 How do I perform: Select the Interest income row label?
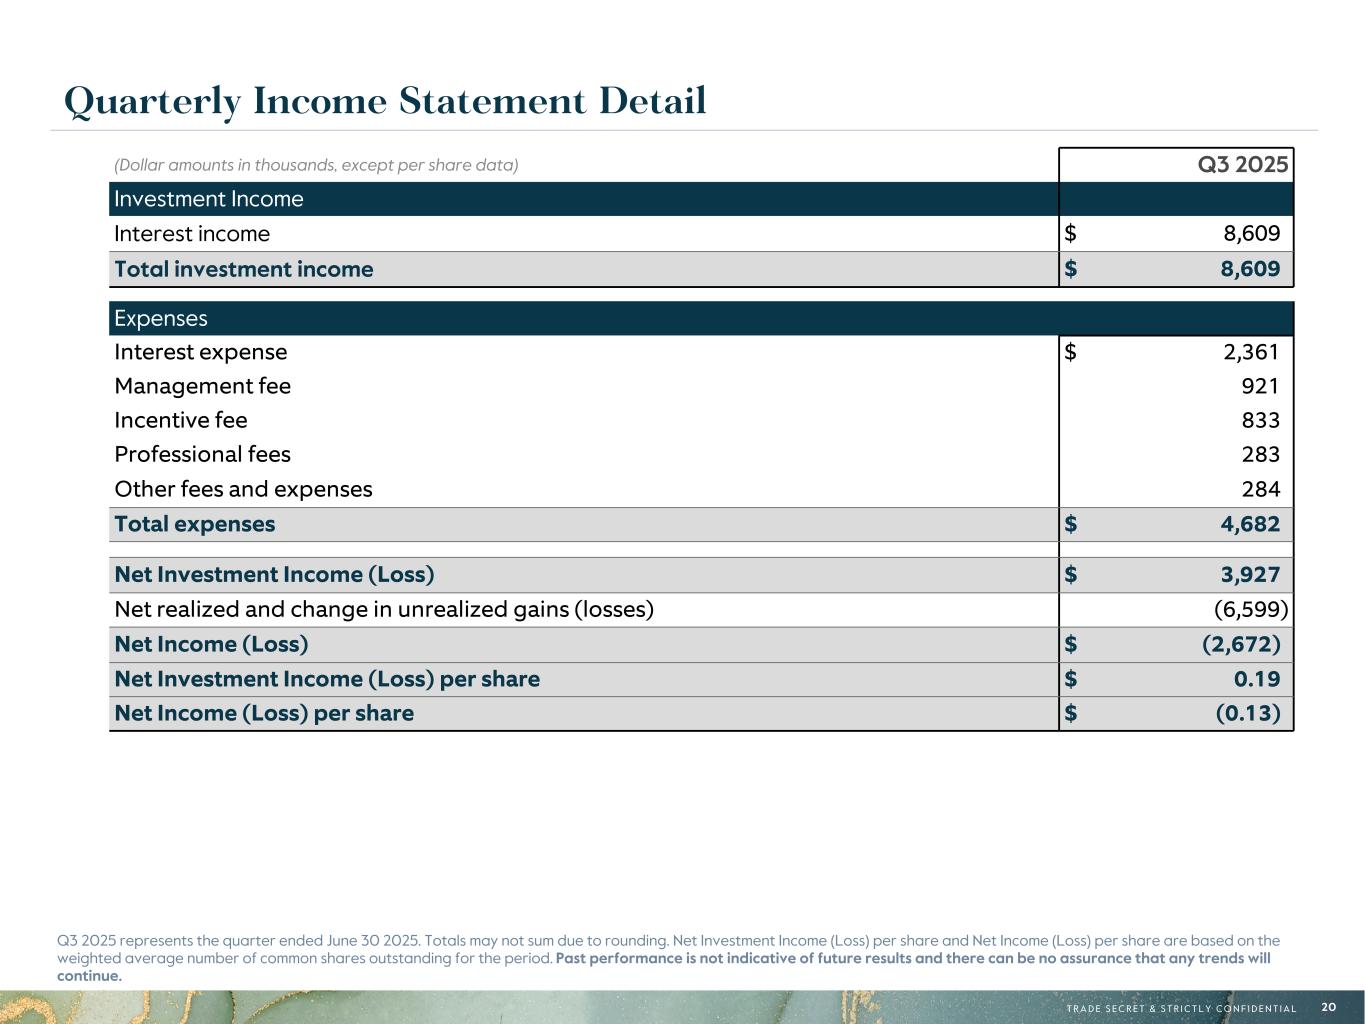(192, 234)
